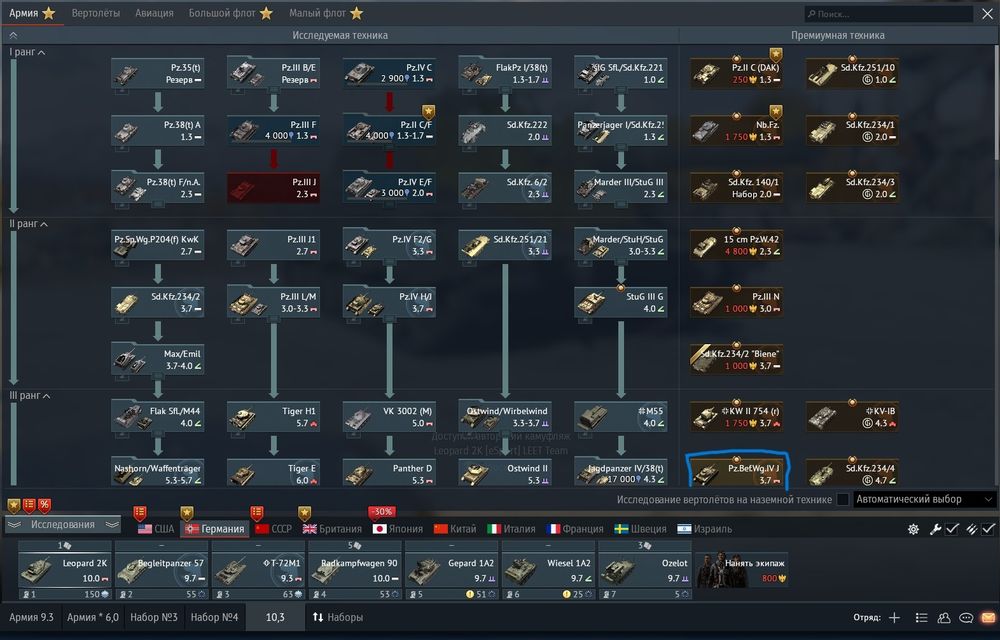Screen dimensions: 1000x640
Task: Click the gold star badge above Исследования
Action: pyautogui.click(x=14, y=506)
